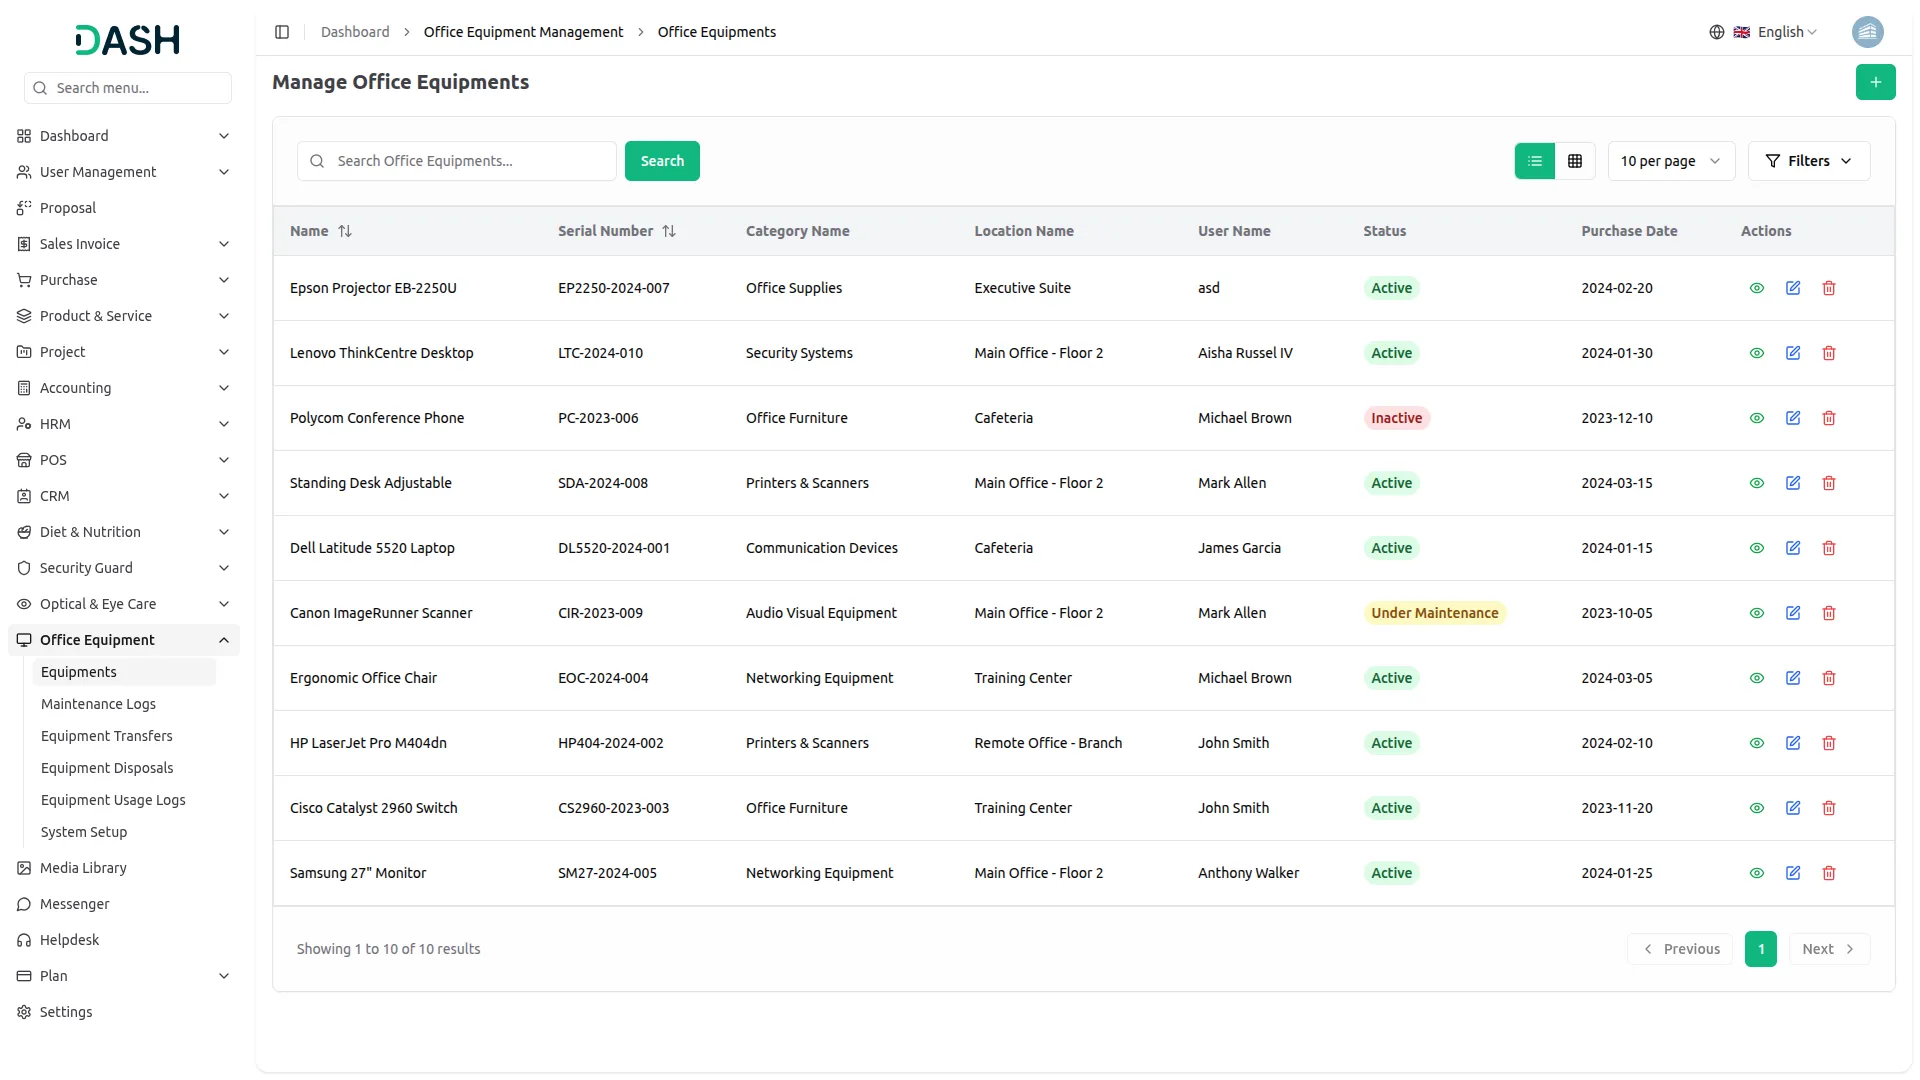Edit the Lenovo ThinkCentre Desktop entry
Screen dimensions: 1920x1080
click(1792, 353)
